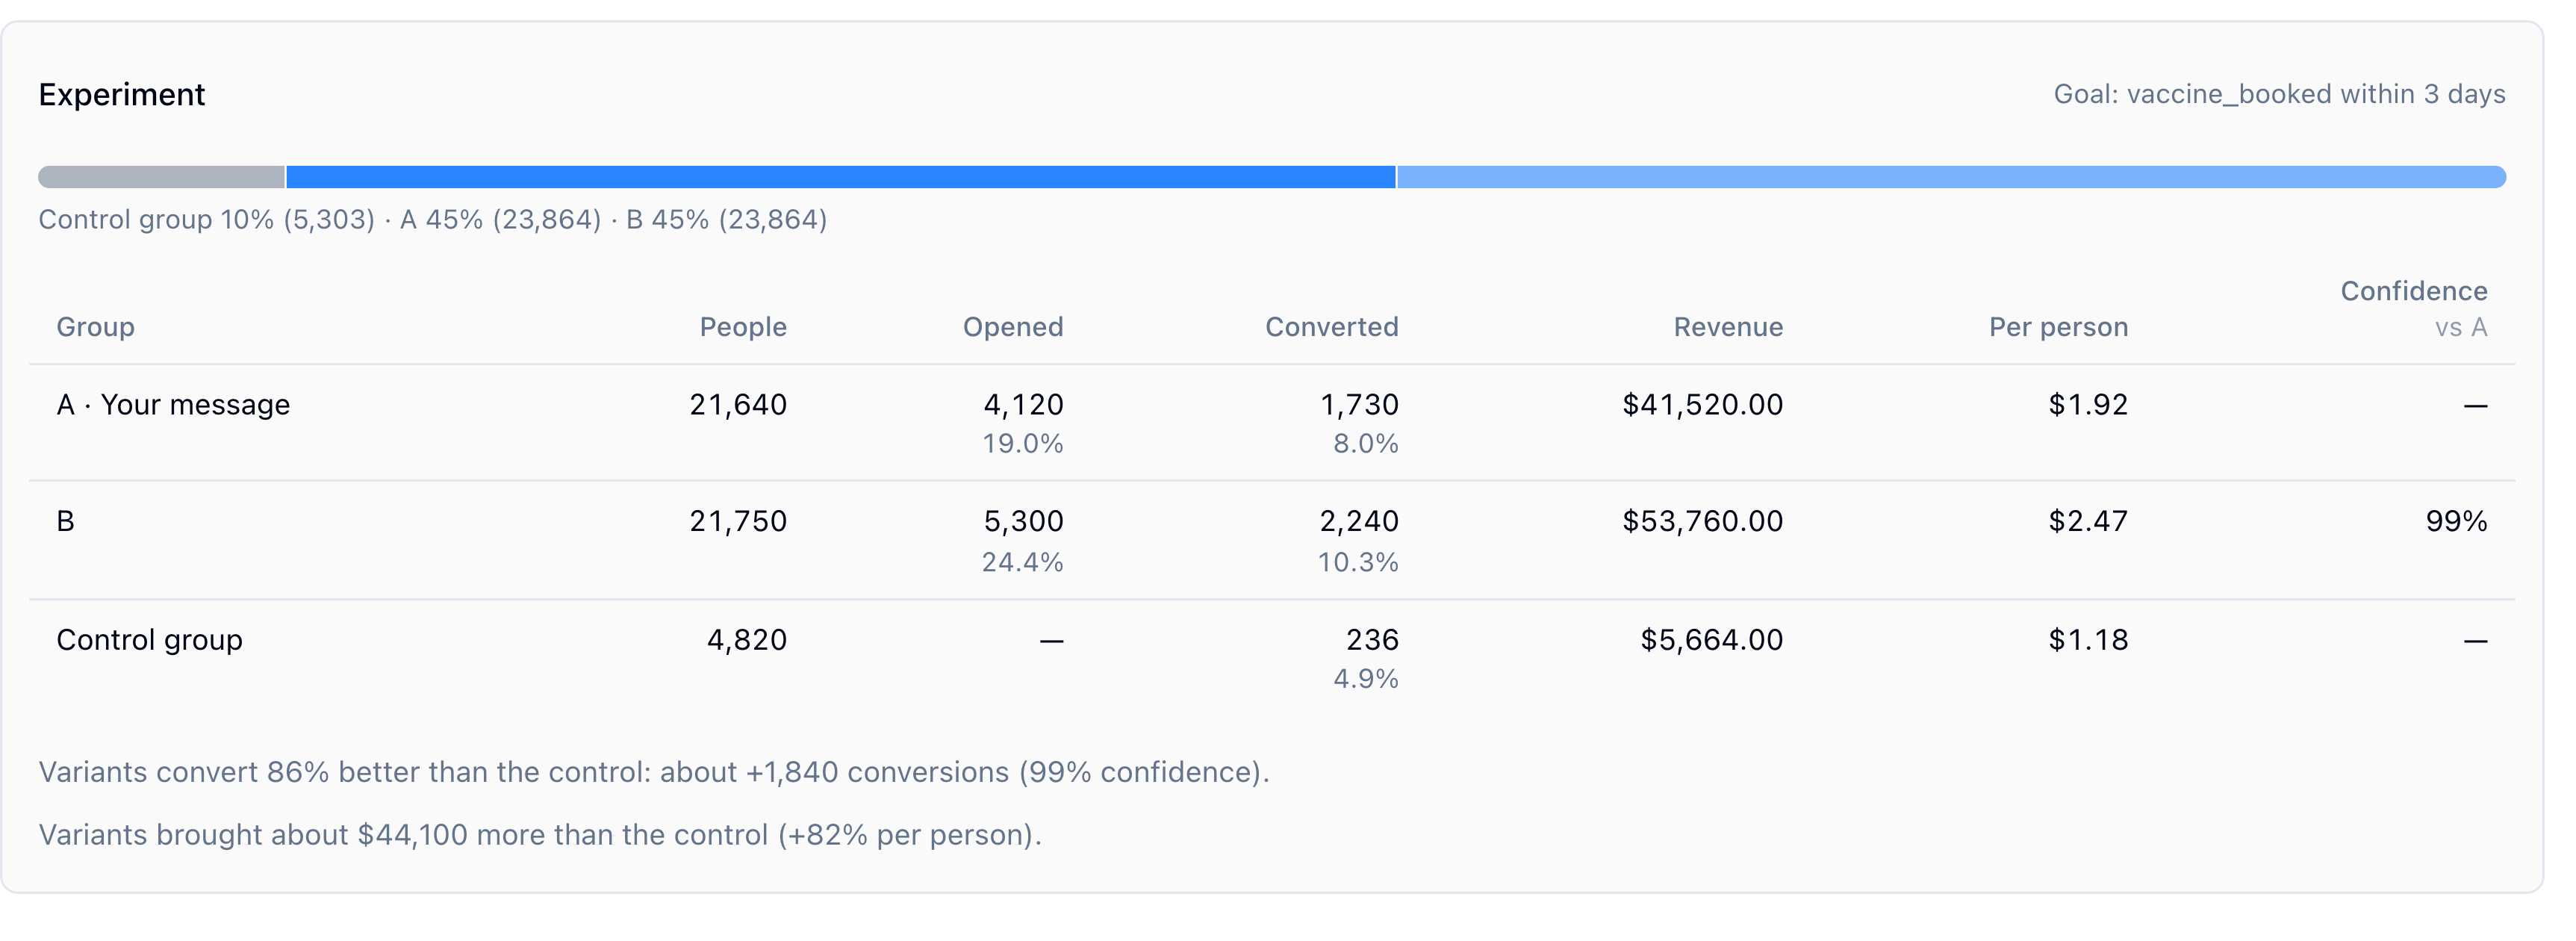
Task: Click the goal text 'vaccine_booked within 3 days'
Action: pyautogui.click(x=2316, y=94)
